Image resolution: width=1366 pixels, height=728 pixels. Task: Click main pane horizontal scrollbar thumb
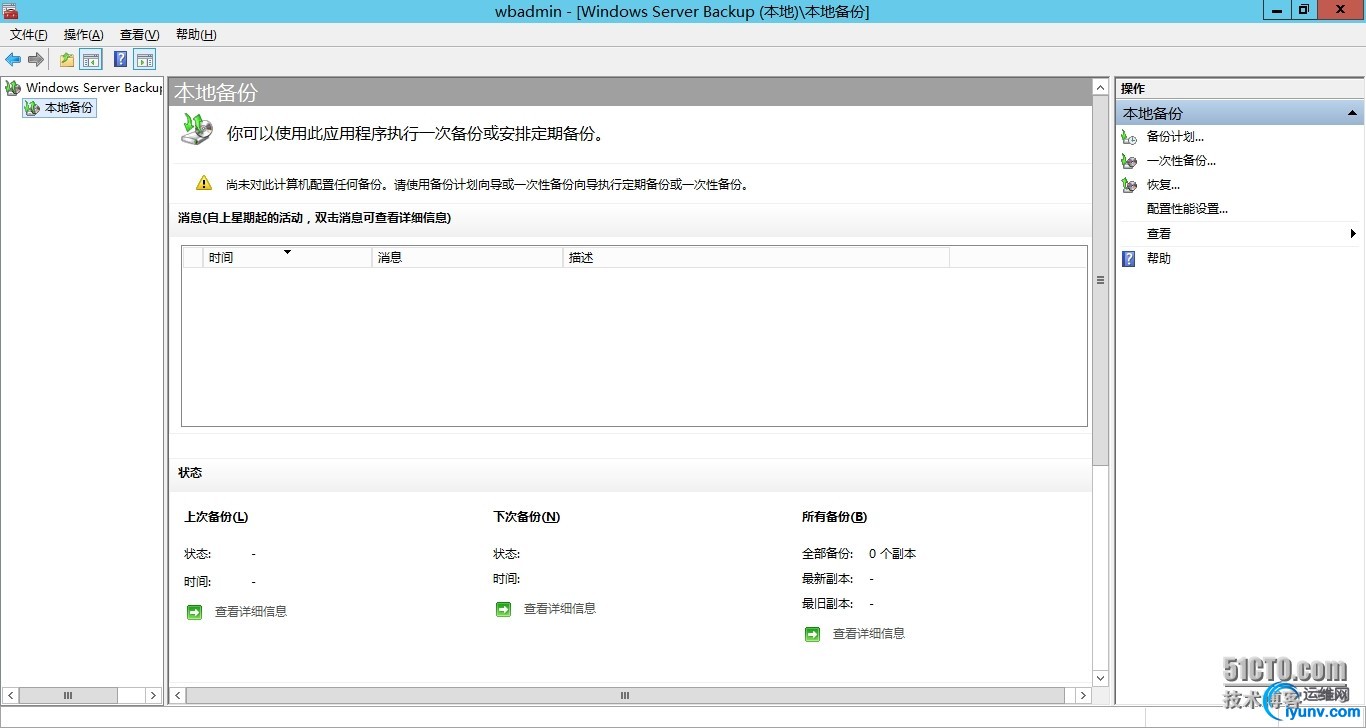[625, 695]
